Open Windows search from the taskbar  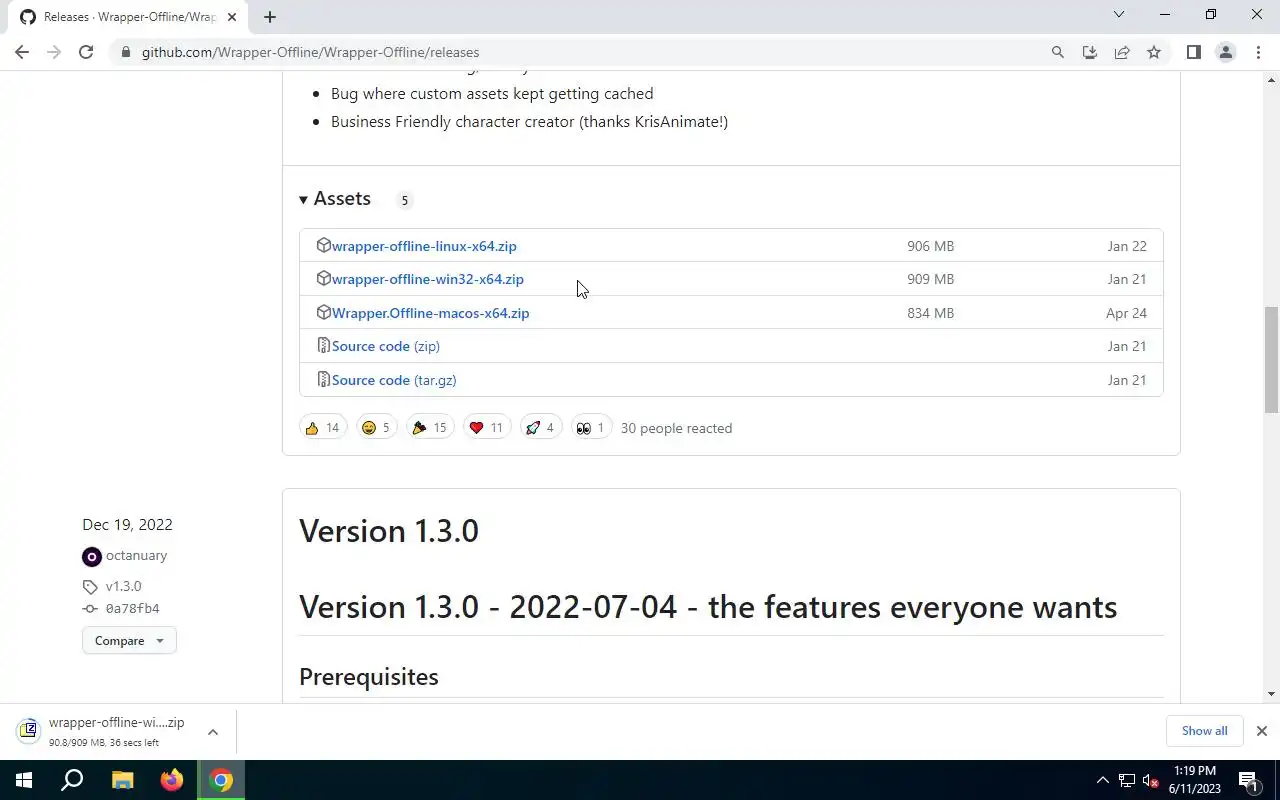click(x=73, y=780)
